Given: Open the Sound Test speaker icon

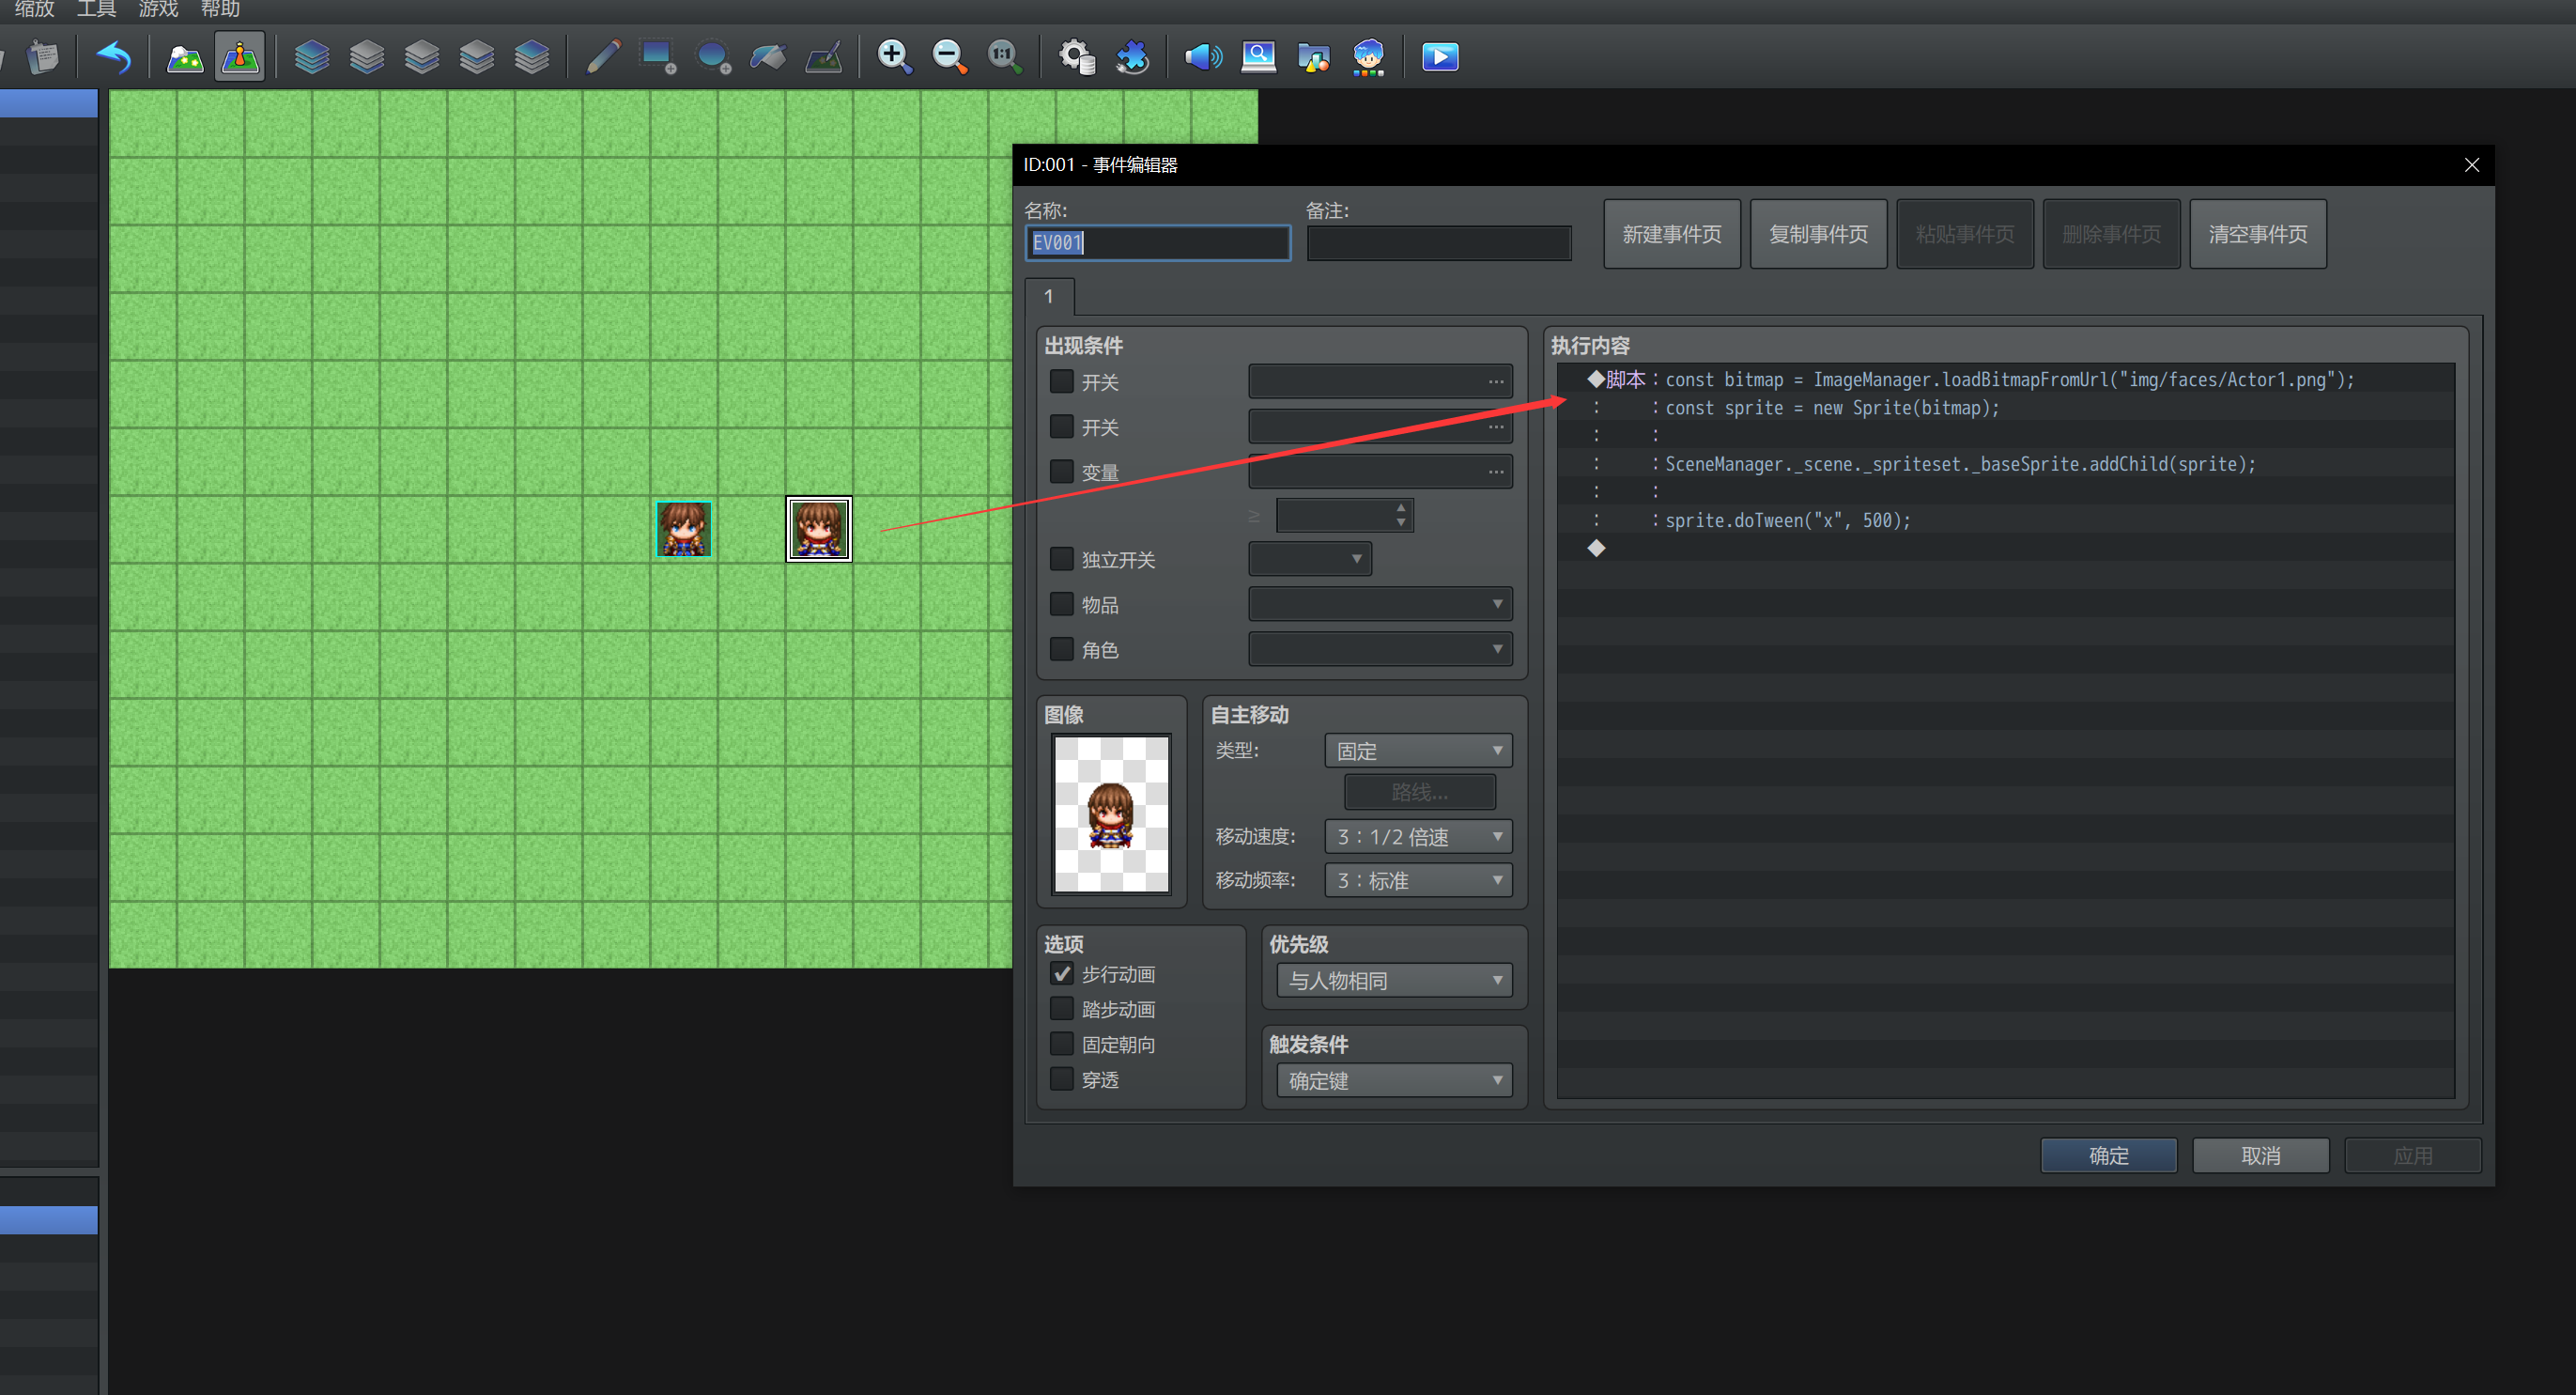Looking at the screenshot, I should (x=1203, y=57).
